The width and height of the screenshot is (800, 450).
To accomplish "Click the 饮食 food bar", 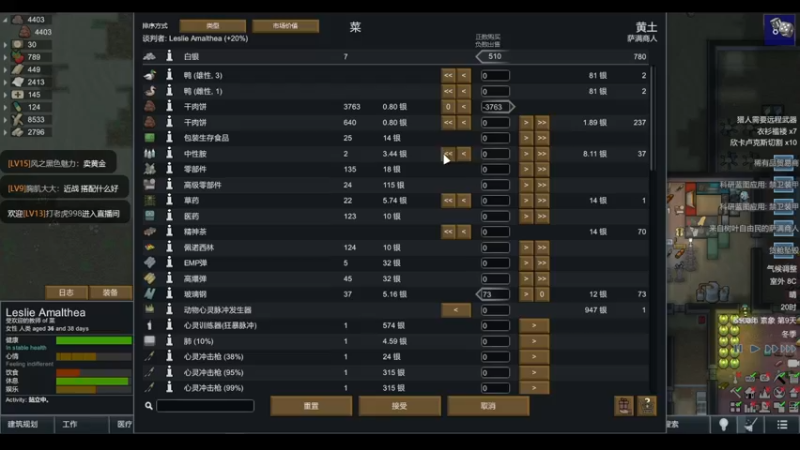I will point(94,373).
